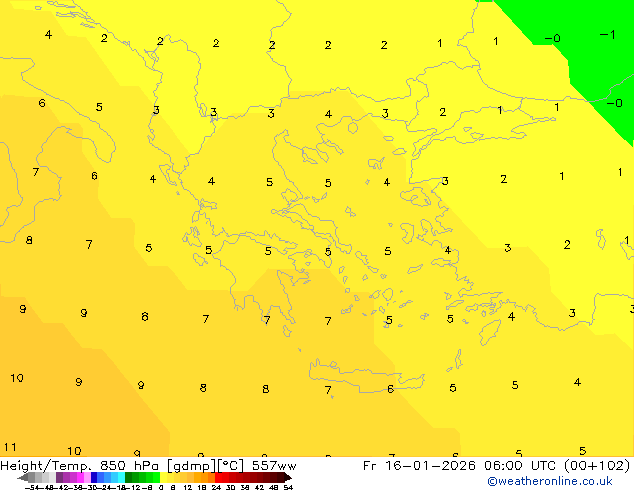The height and width of the screenshot is (490, 634).
Task: Click the "06:00 UTC" time label
Action: coord(521,466)
